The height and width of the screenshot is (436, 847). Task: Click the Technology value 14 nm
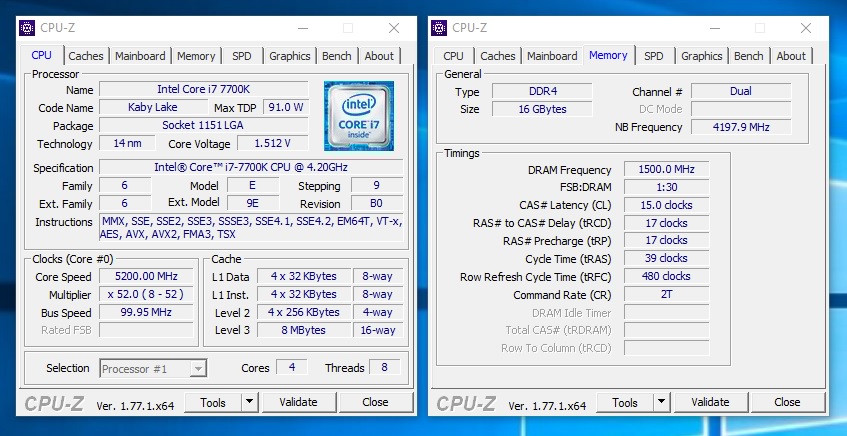tap(127, 143)
